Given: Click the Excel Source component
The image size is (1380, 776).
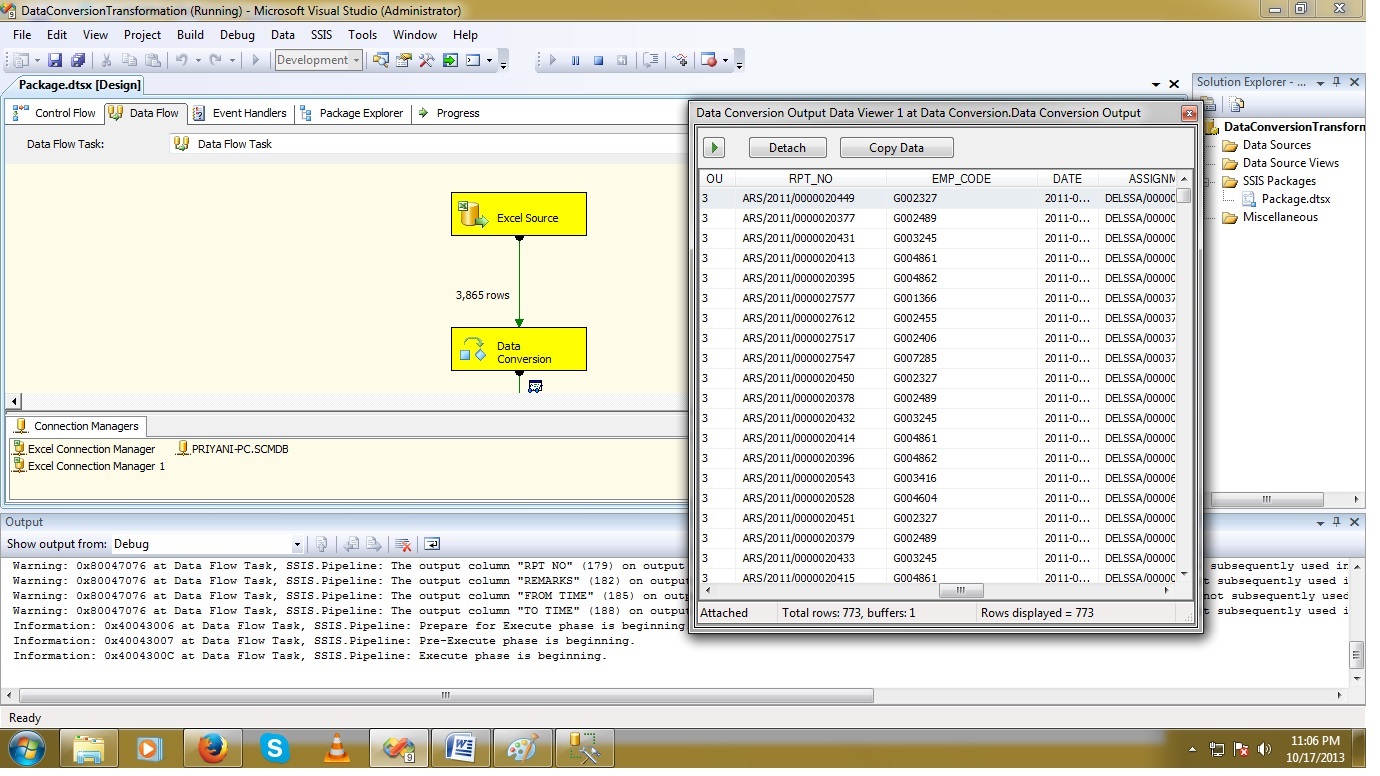Looking at the screenshot, I should point(518,215).
